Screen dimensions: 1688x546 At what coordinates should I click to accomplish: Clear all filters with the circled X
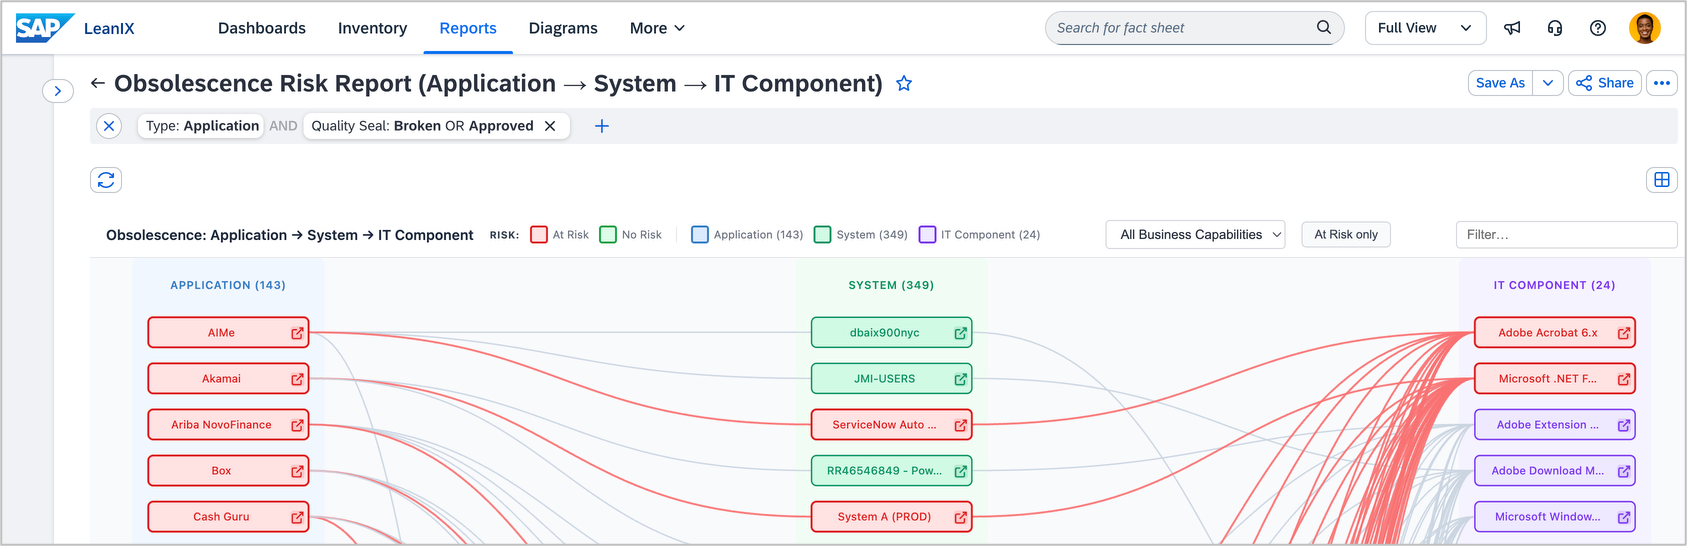click(x=109, y=126)
